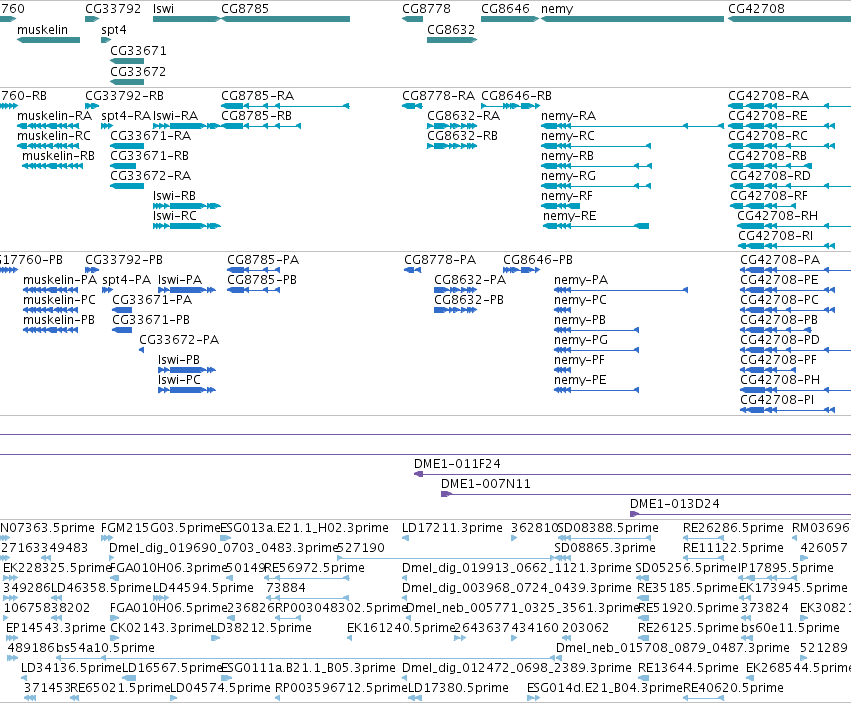
Task: Open protein label CG42708-PC
Action: (x=779, y=300)
